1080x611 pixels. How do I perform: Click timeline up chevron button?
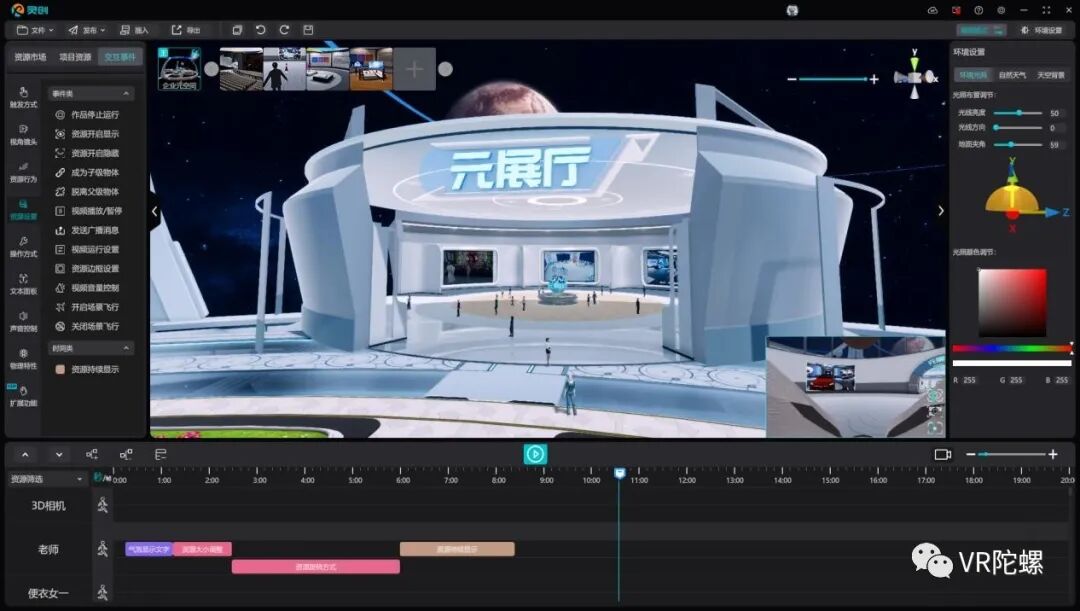(25, 455)
